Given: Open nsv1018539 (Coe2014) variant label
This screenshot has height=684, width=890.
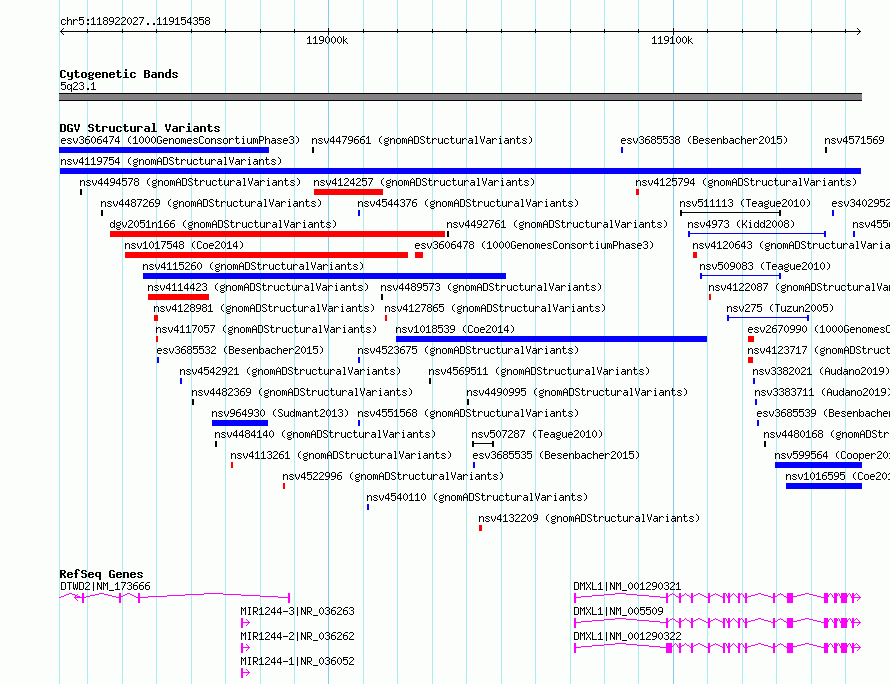Looking at the screenshot, I should coord(455,329).
